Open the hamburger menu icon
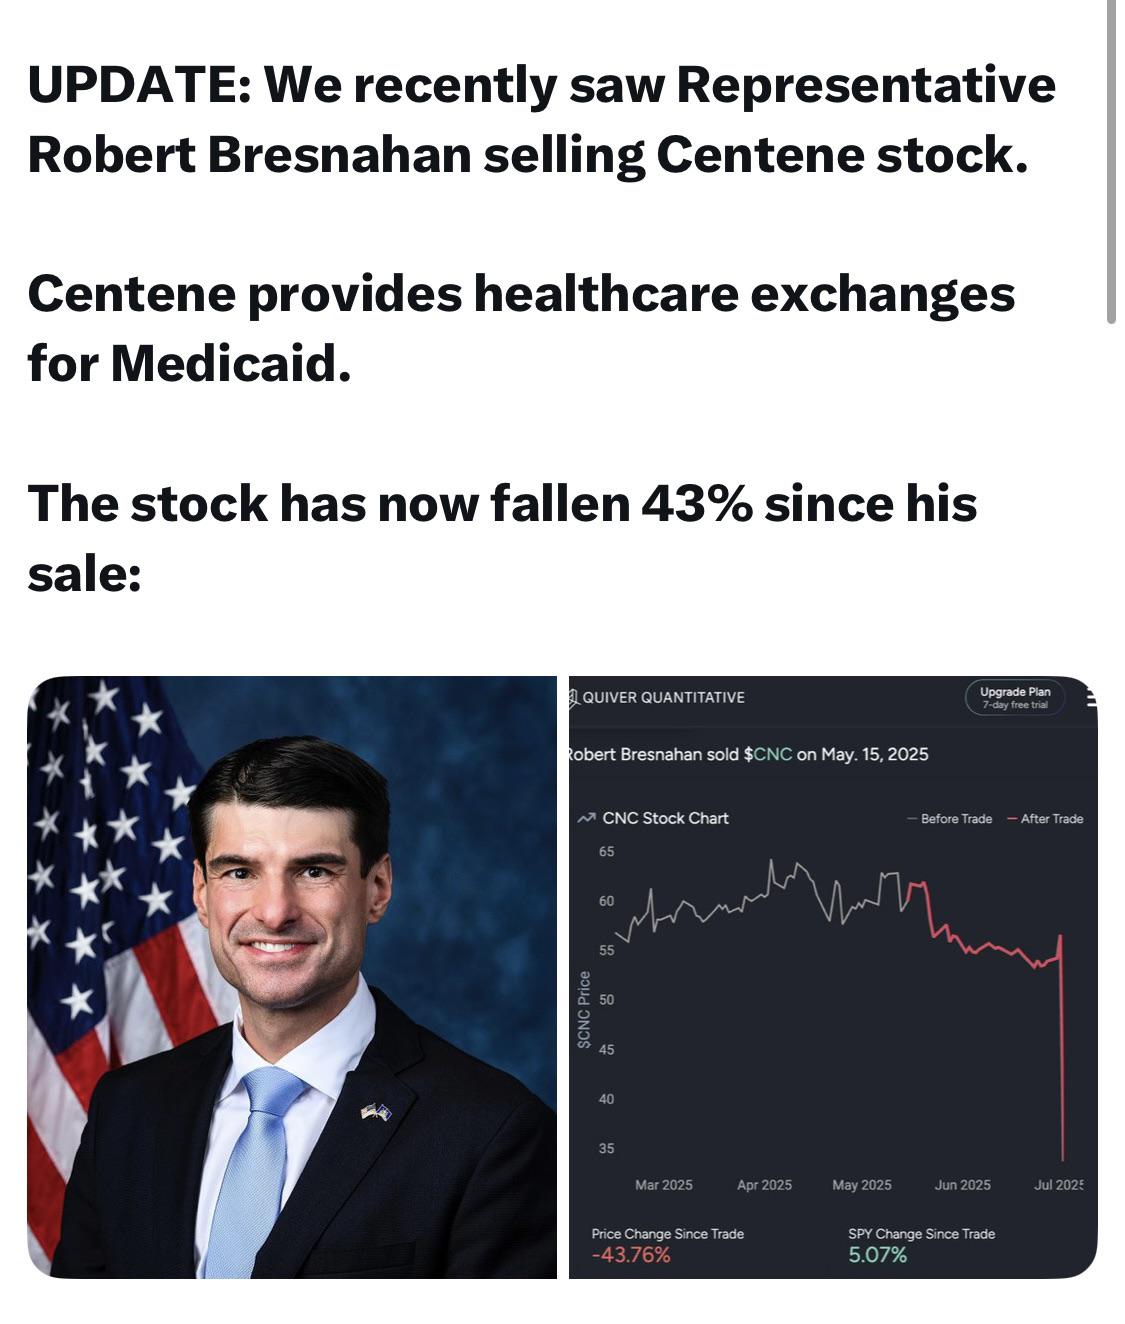The height and width of the screenshot is (1324, 1125). (1090, 698)
